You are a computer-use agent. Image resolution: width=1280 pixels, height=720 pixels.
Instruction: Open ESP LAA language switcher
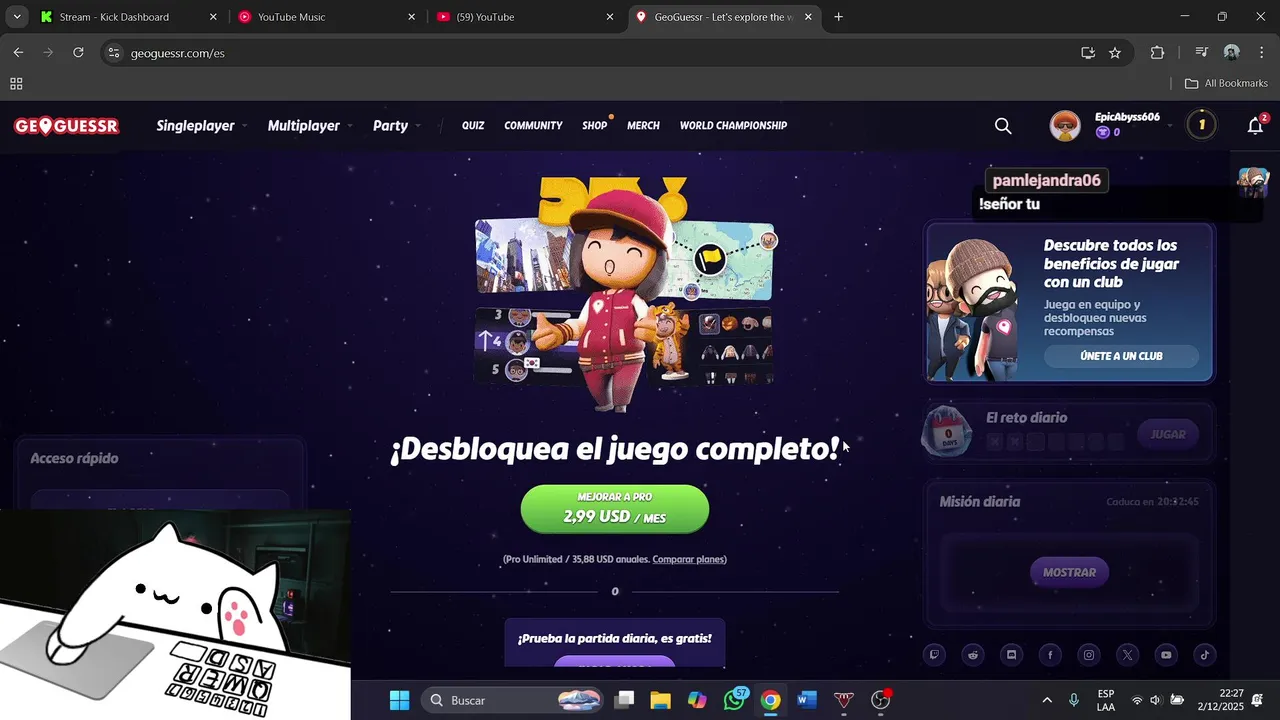[x=1106, y=700]
